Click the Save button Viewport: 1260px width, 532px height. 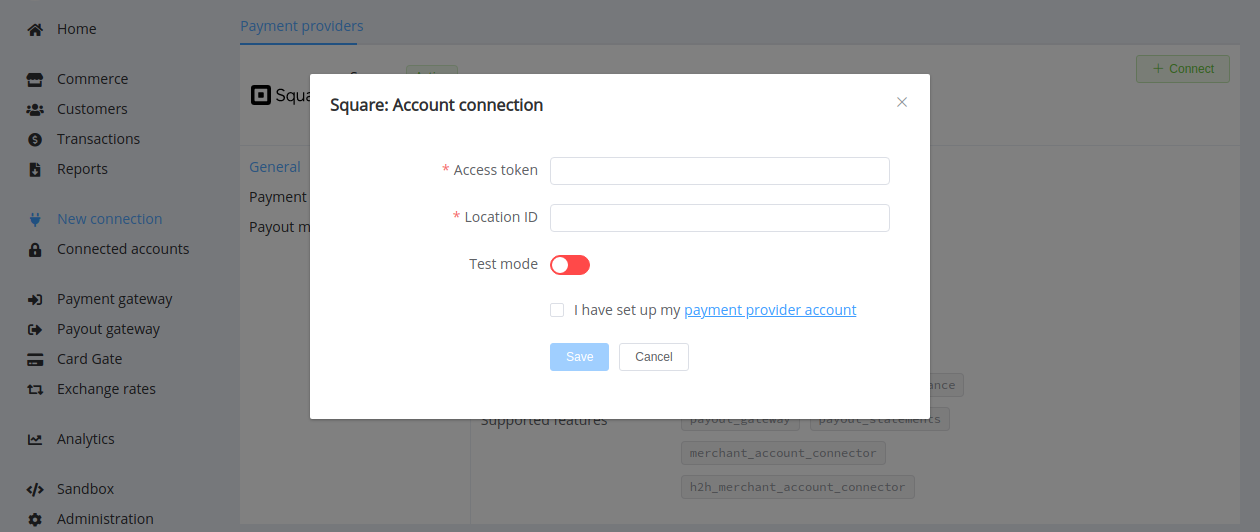click(579, 357)
